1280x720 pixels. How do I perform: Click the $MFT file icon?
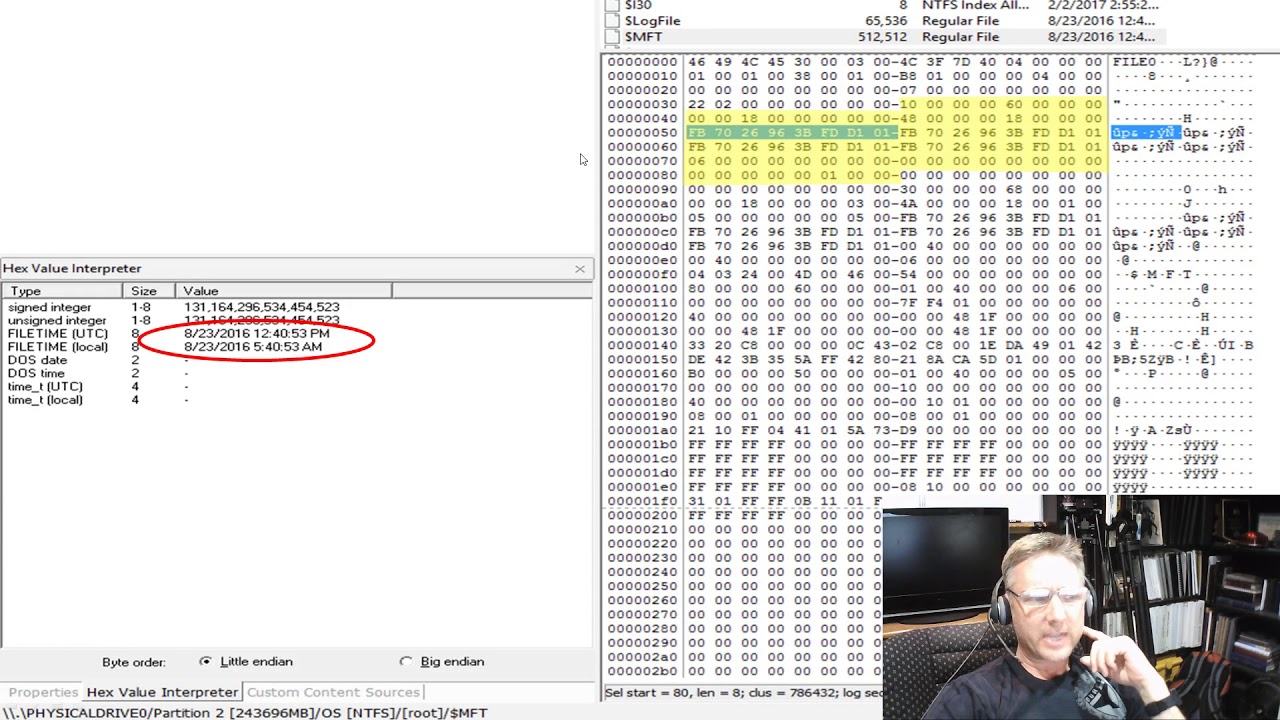612,37
